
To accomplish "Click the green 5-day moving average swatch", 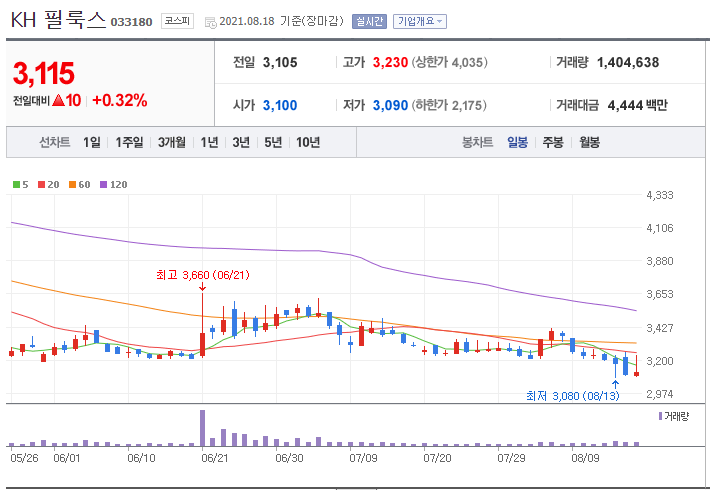I will (16, 184).
